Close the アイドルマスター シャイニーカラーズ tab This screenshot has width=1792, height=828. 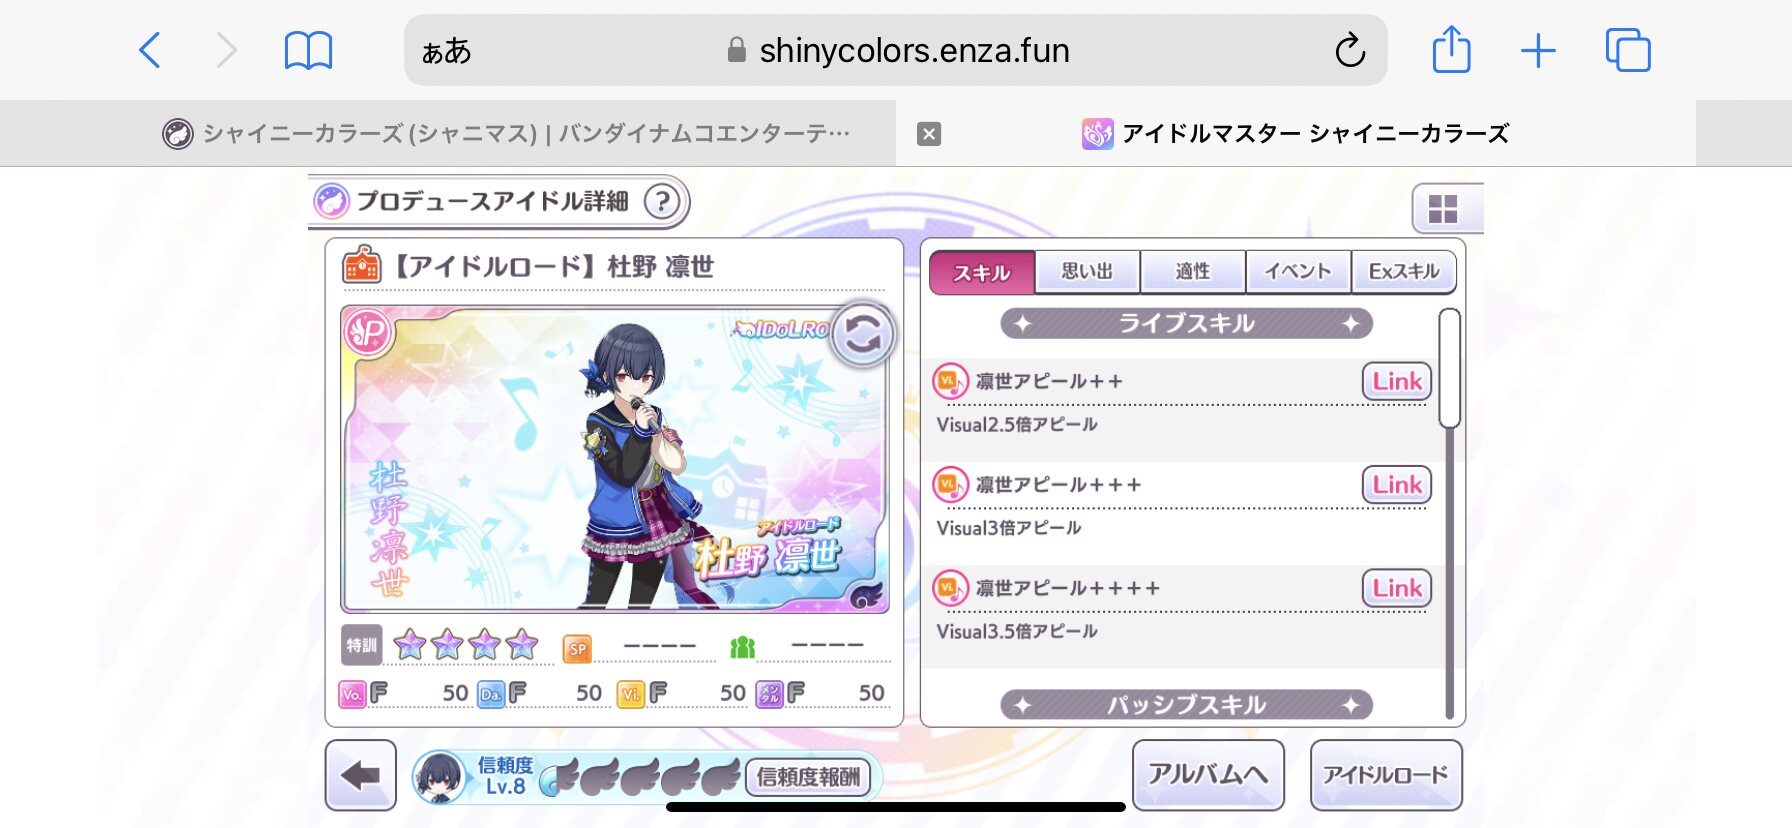pyautogui.click(x=929, y=134)
